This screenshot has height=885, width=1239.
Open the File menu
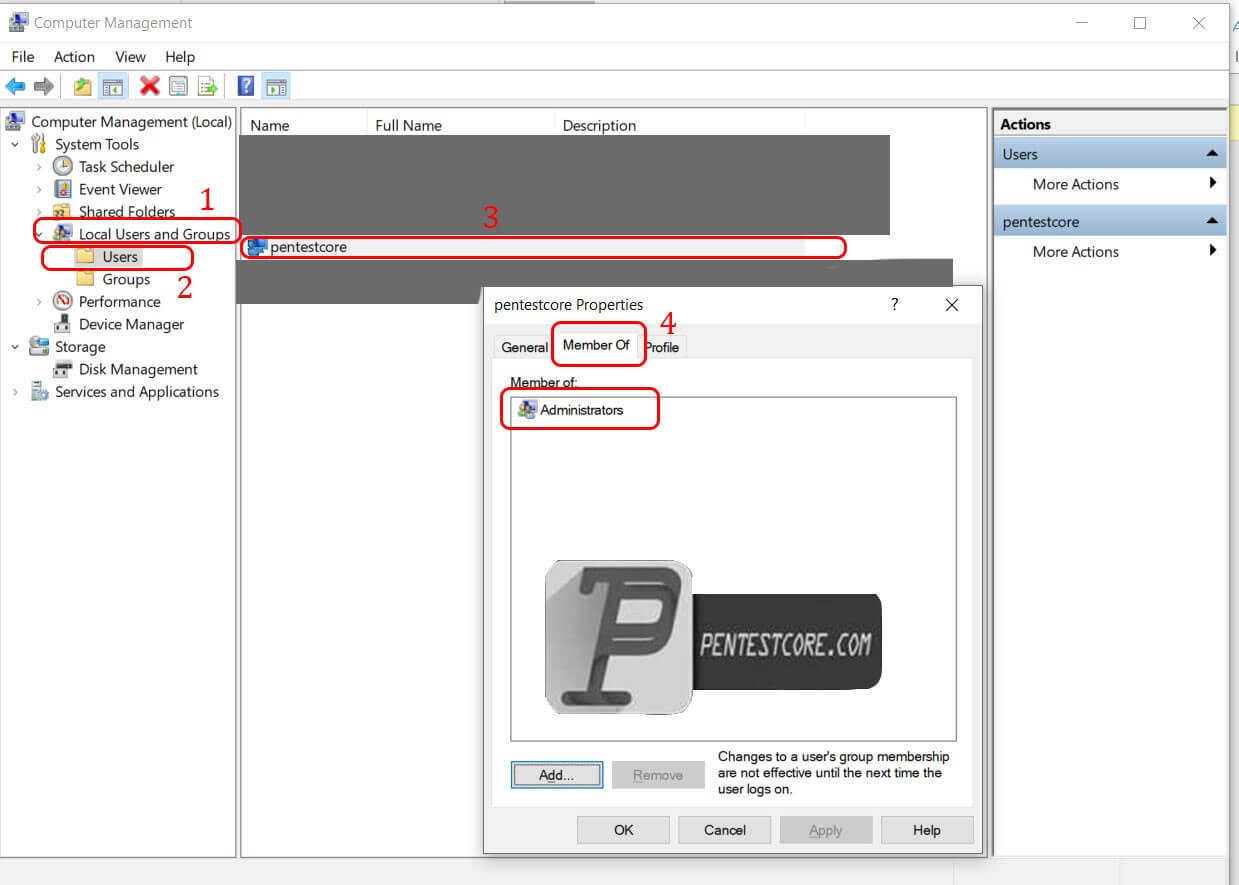[x=22, y=57]
